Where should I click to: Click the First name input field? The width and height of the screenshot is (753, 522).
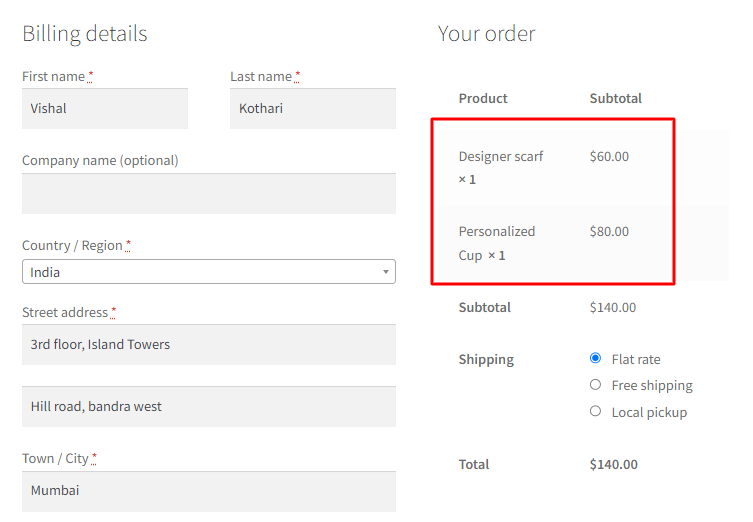(105, 108)
